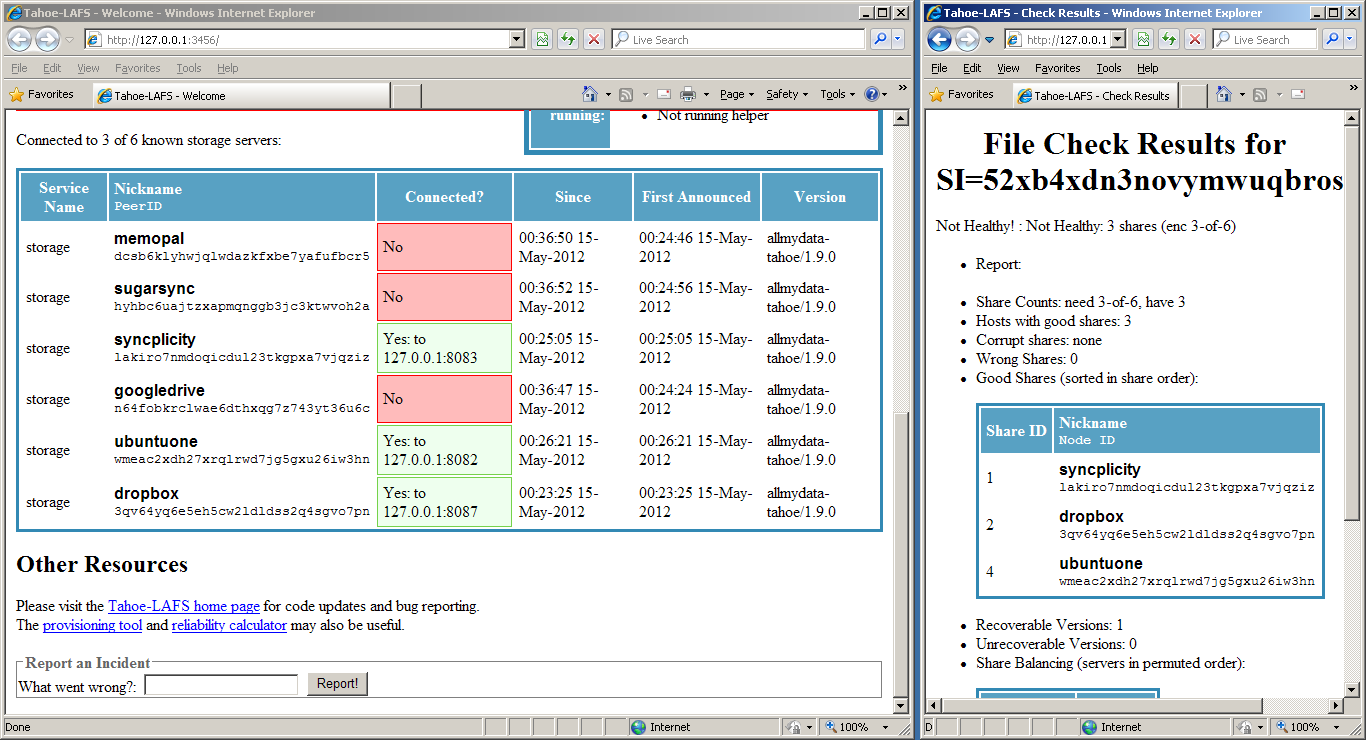Open Safety command menu in Welcome window
Screen dimensions: 1366x740
(788, 94)
